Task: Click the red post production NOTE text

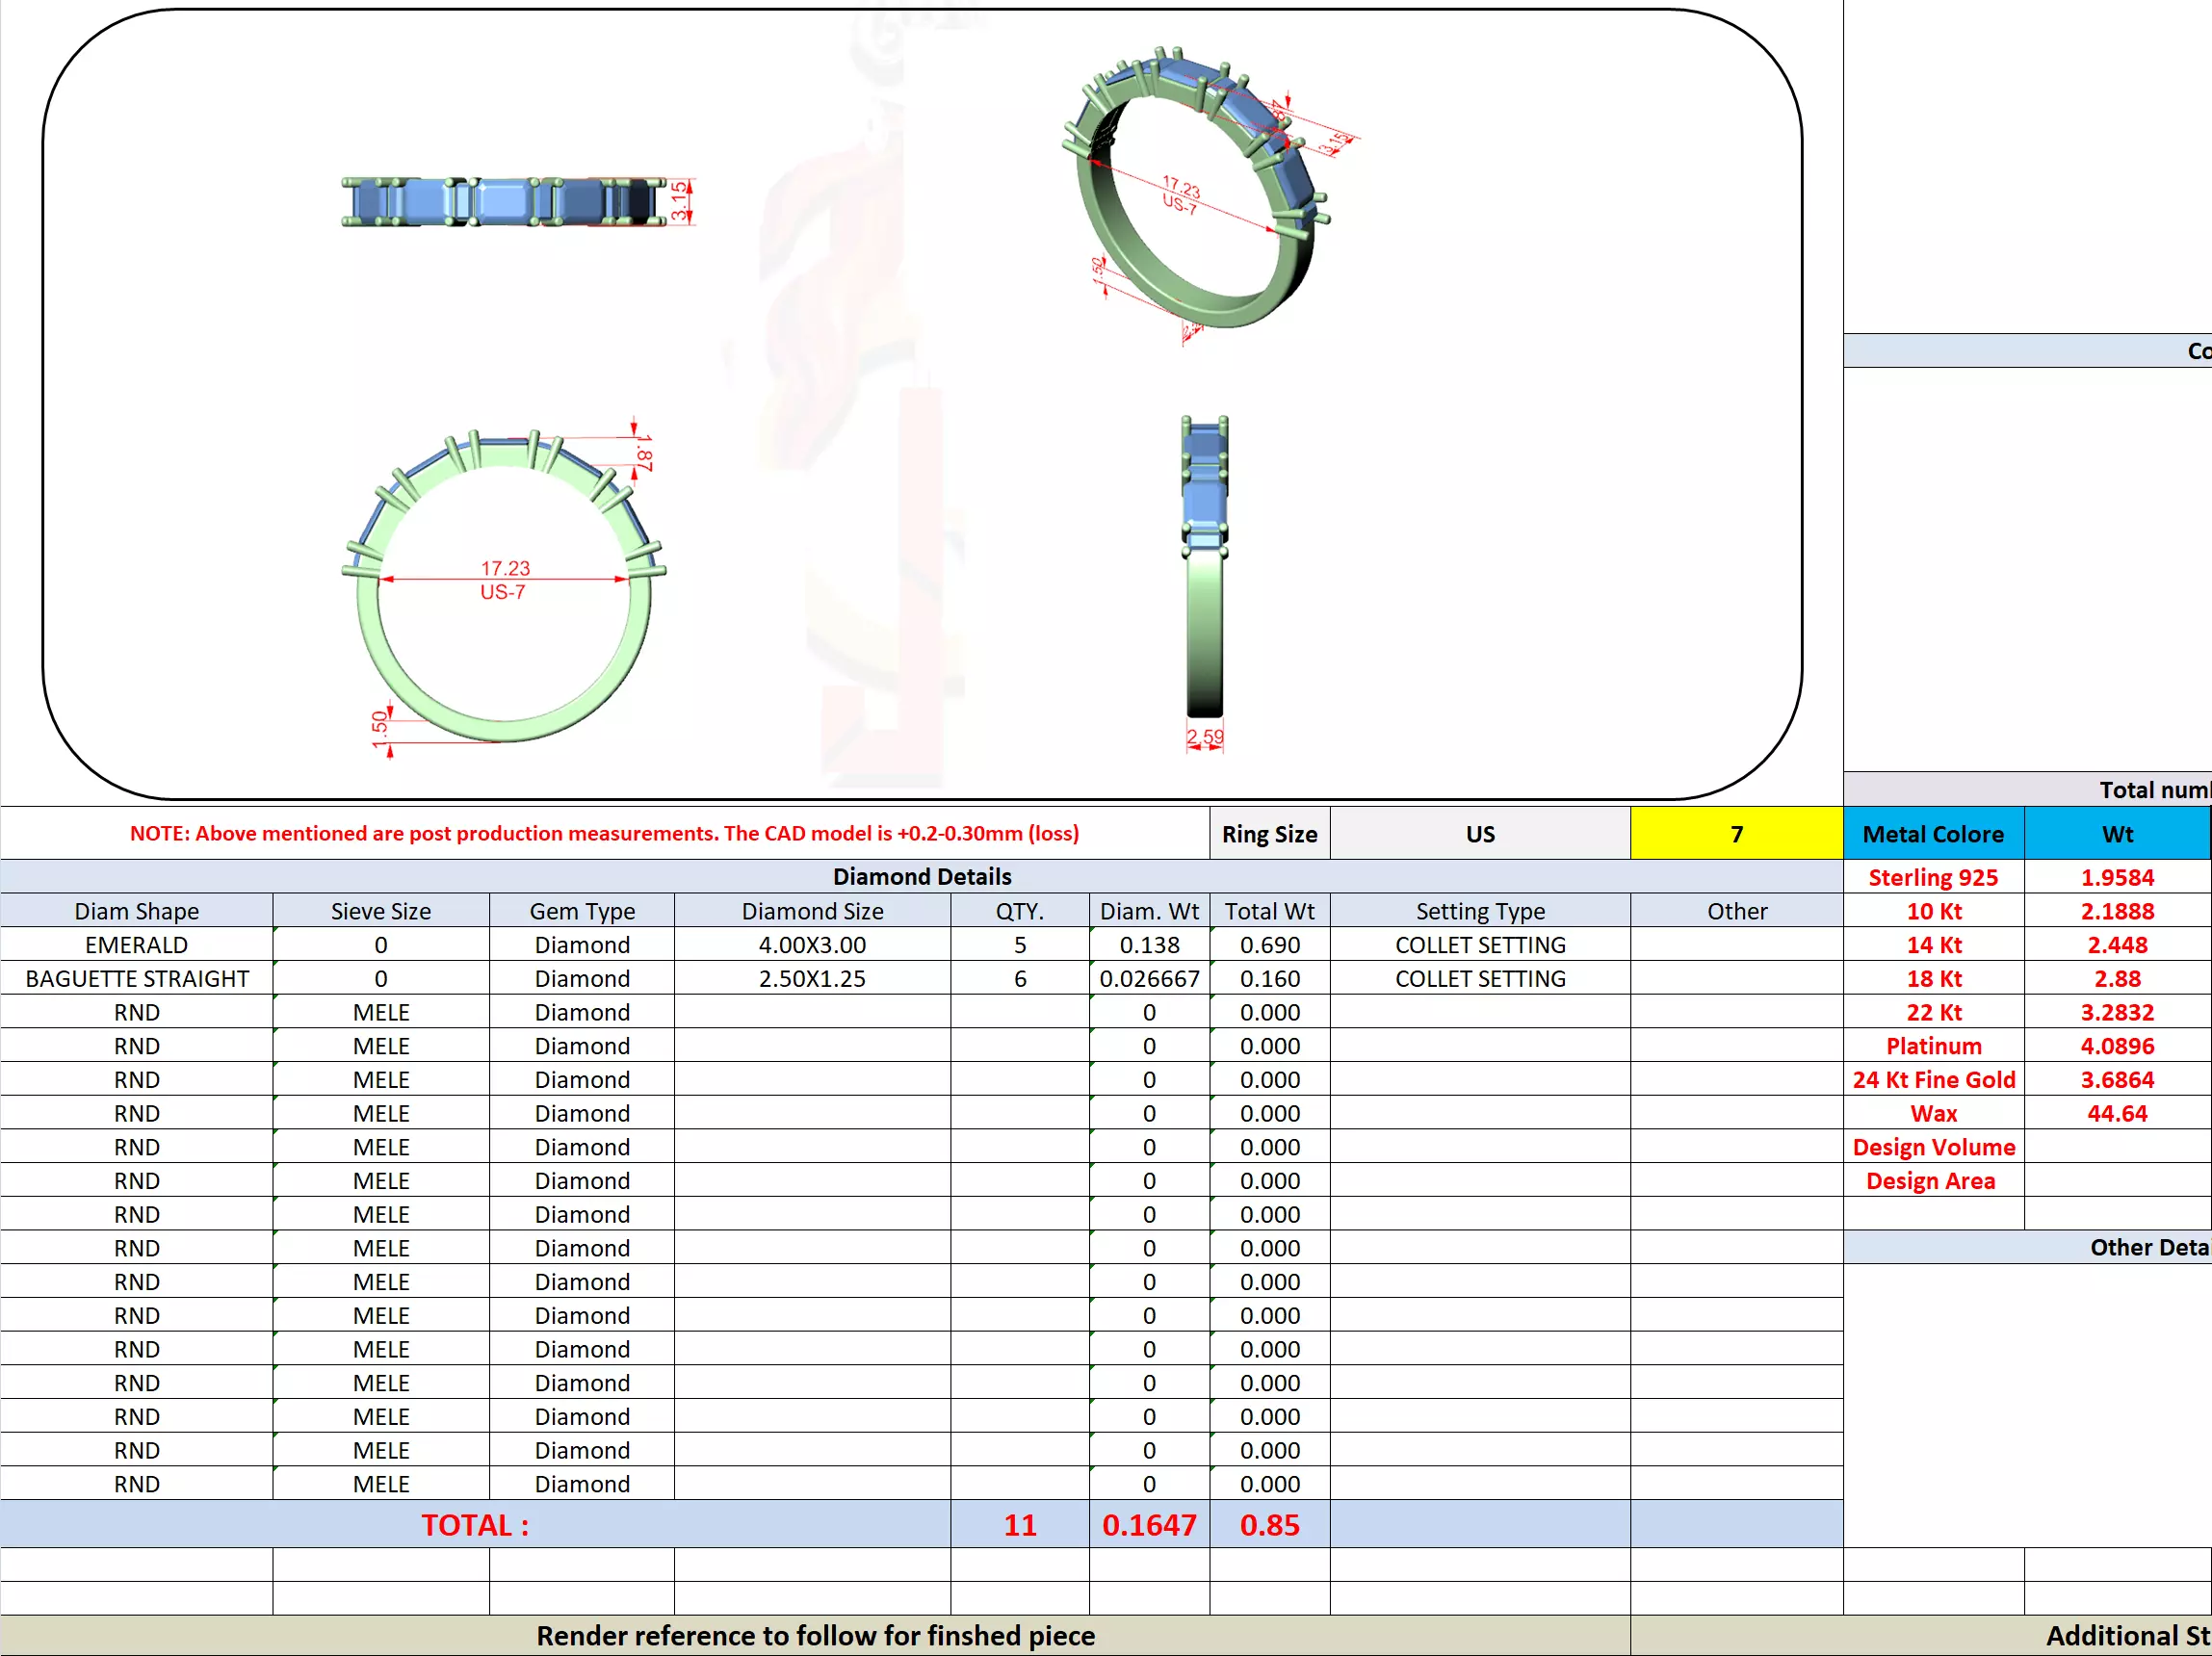Action: tap(604, 833)
